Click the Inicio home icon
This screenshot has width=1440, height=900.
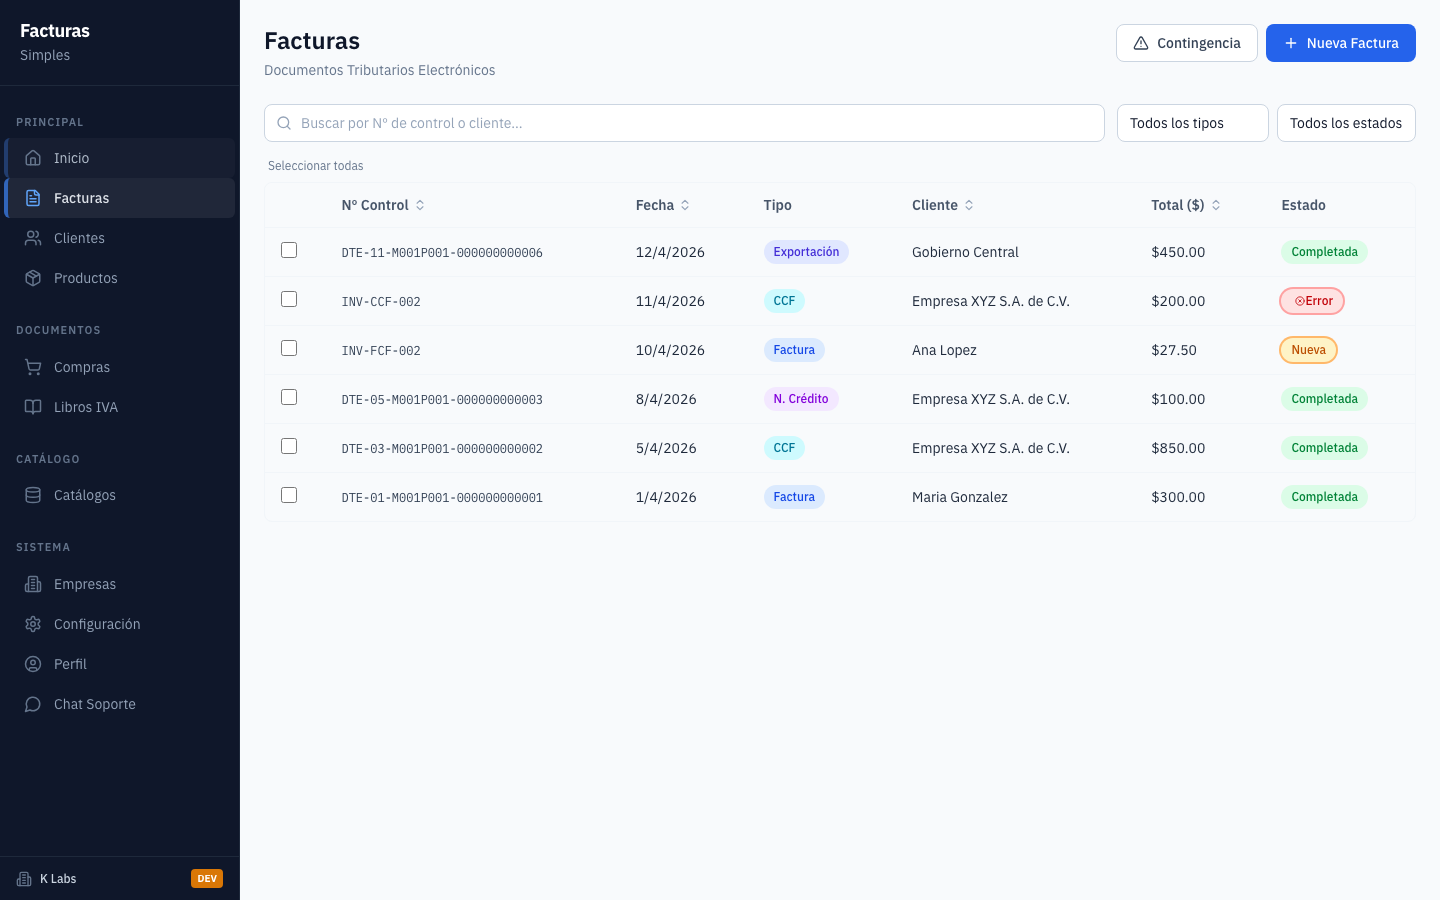coord(33,158)
